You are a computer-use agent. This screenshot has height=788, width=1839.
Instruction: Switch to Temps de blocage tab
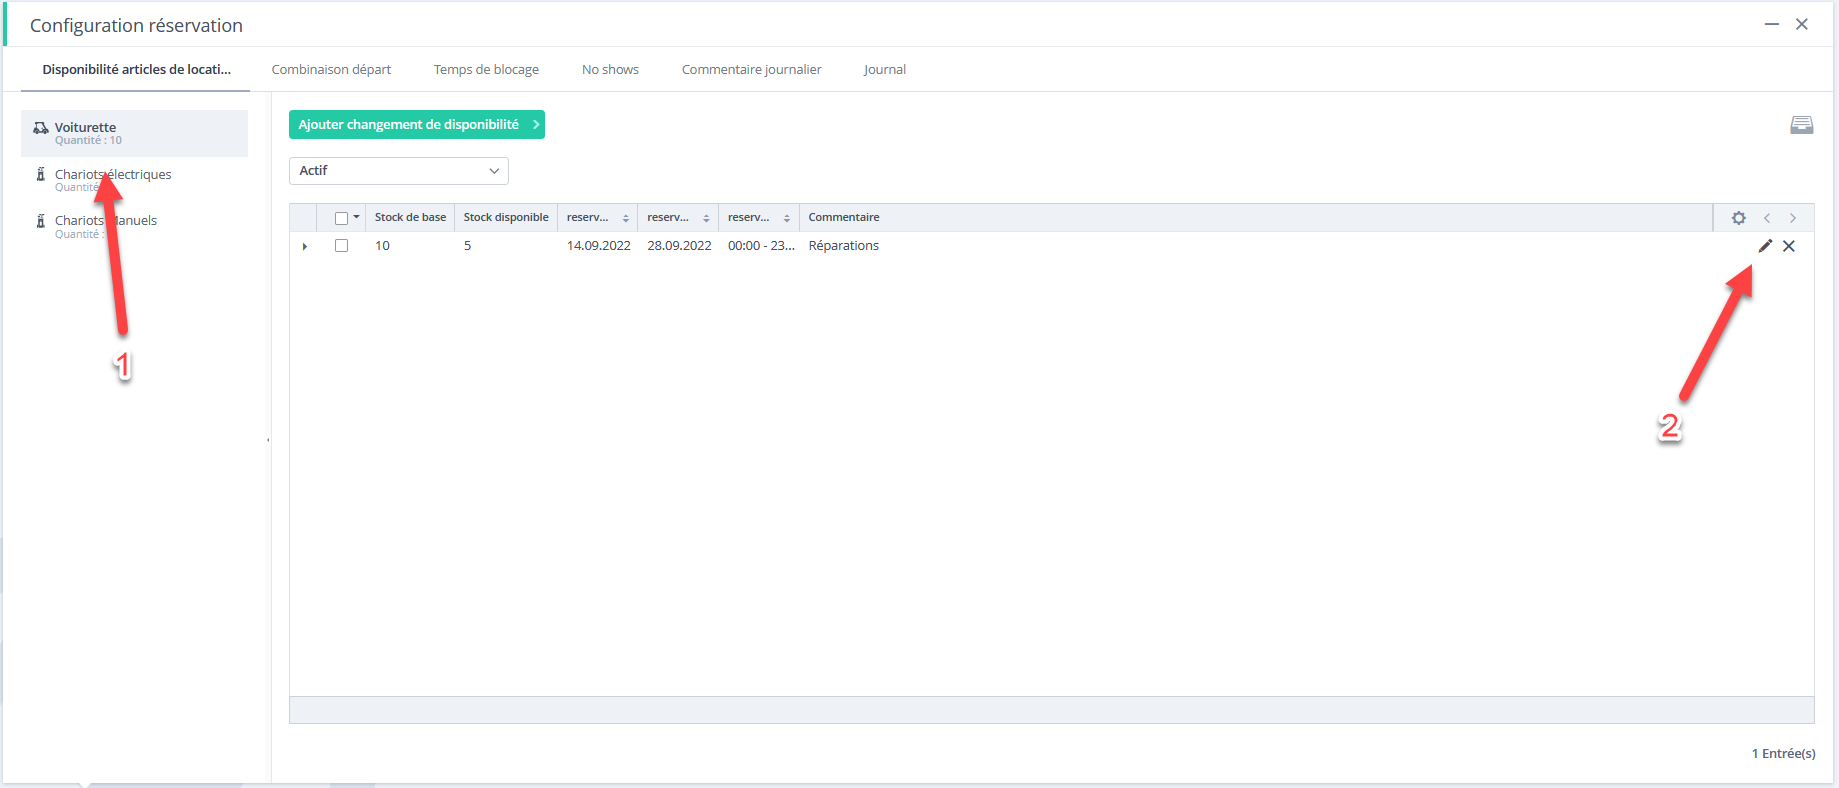(486, 70)
